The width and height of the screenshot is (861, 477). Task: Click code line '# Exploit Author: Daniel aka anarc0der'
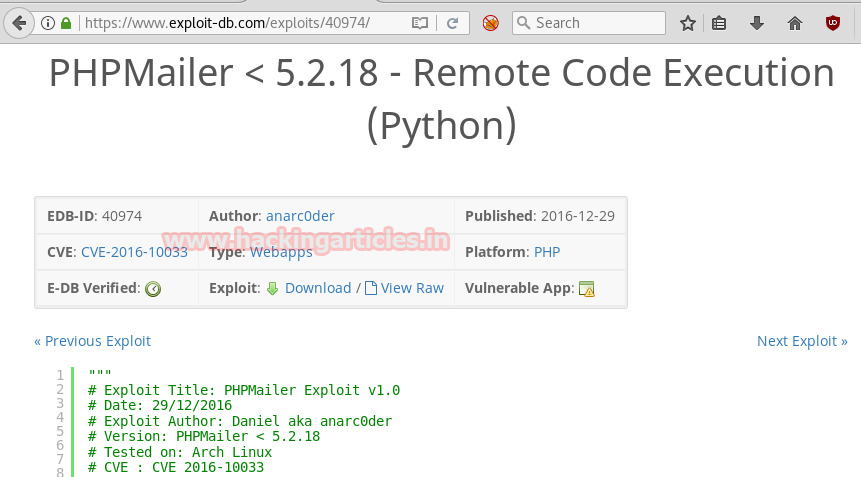tap(240, 421)
